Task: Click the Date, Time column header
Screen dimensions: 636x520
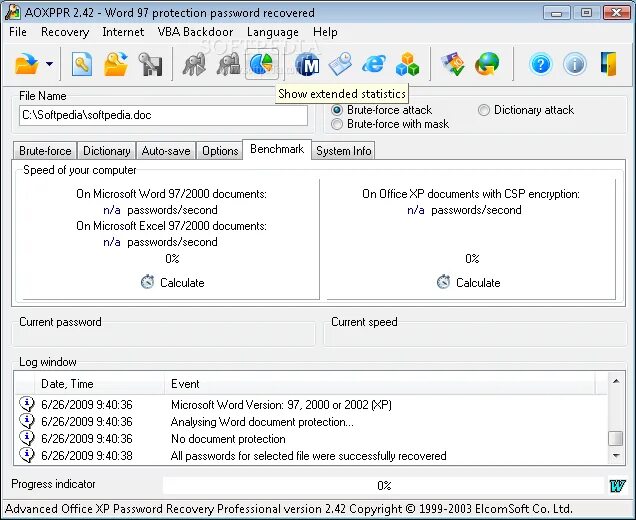Action: pyautogui.click(x=100, y=384)
